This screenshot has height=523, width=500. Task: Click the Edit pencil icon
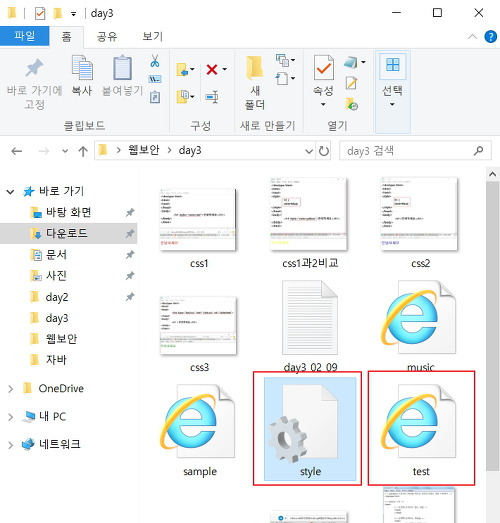click(351, 83)
